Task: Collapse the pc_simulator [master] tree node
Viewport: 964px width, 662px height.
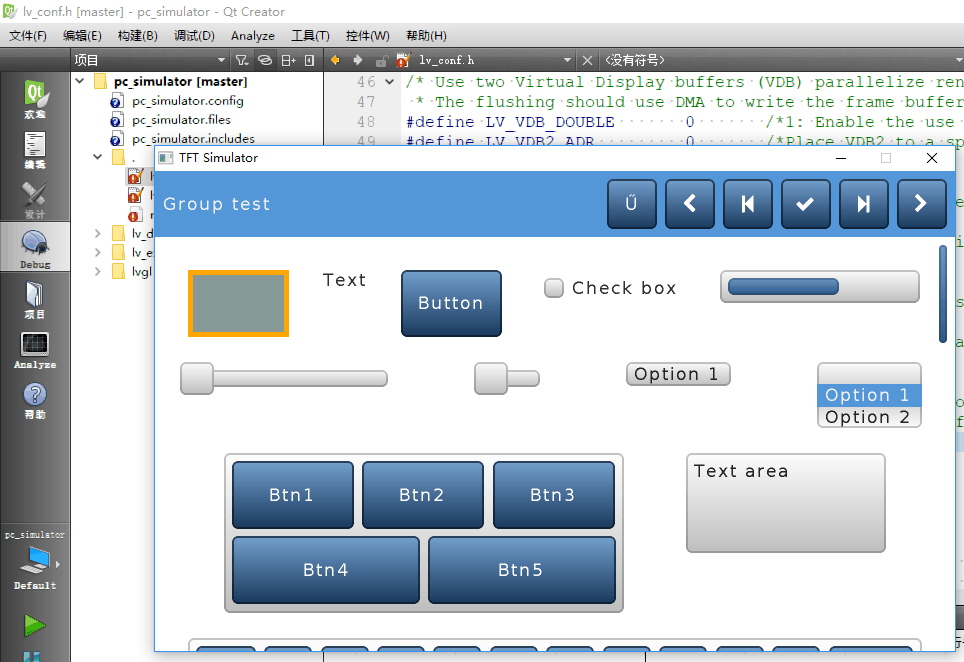Action: coord(80,81)
